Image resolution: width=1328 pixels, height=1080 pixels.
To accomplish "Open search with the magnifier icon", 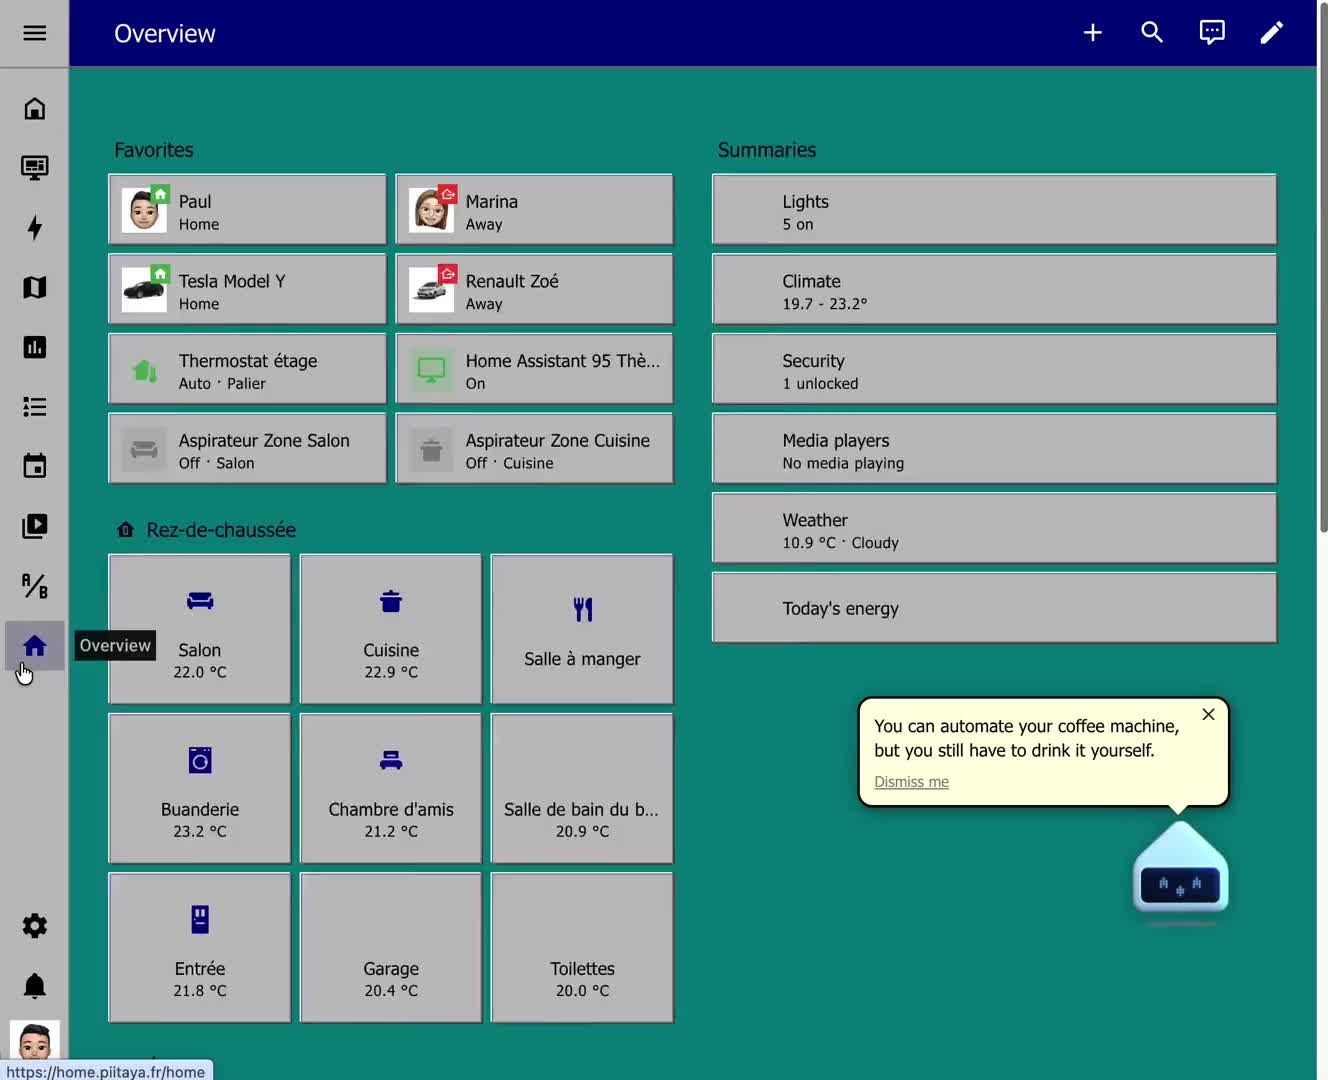I will click(1152, 33).
